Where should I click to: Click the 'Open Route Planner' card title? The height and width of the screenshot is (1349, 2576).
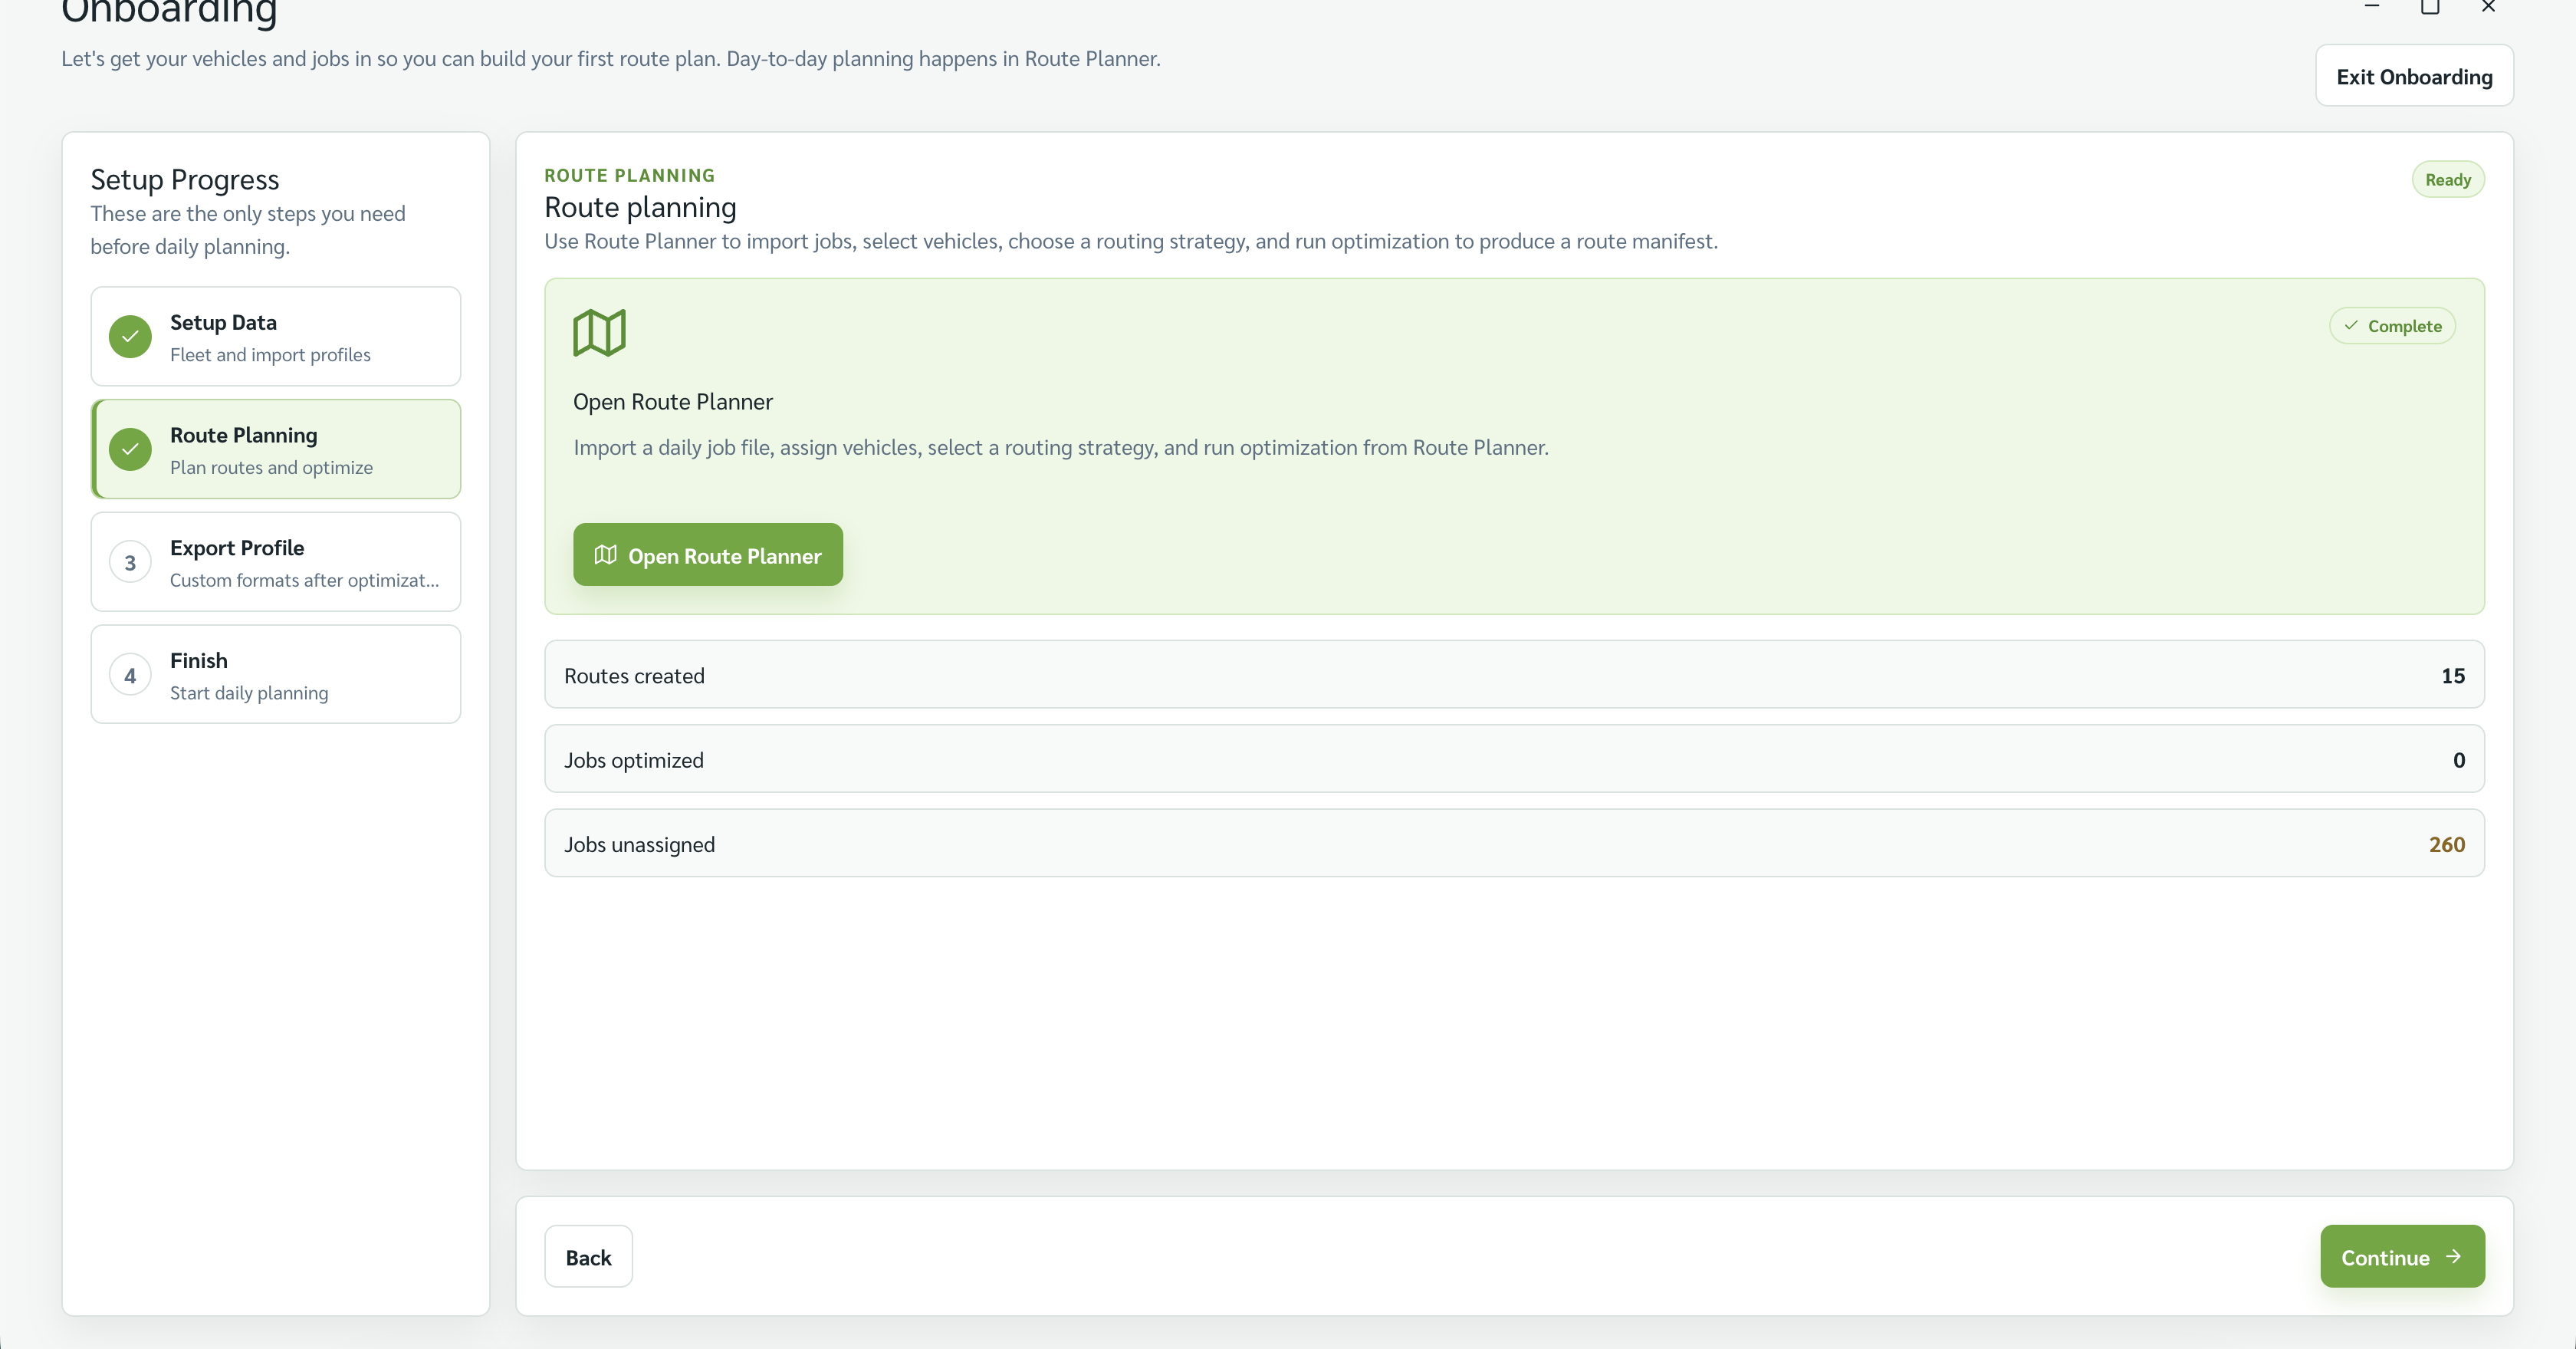click(673, 402)
